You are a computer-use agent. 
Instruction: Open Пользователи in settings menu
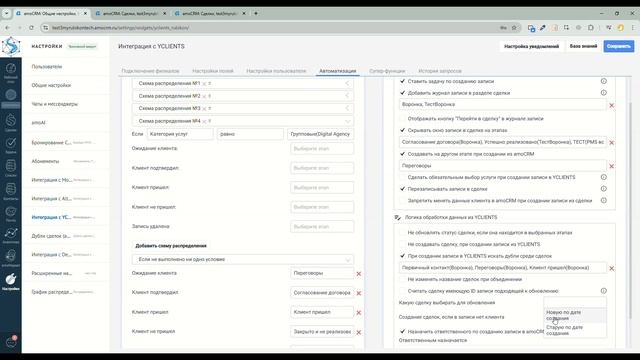[x=47, y=67]
